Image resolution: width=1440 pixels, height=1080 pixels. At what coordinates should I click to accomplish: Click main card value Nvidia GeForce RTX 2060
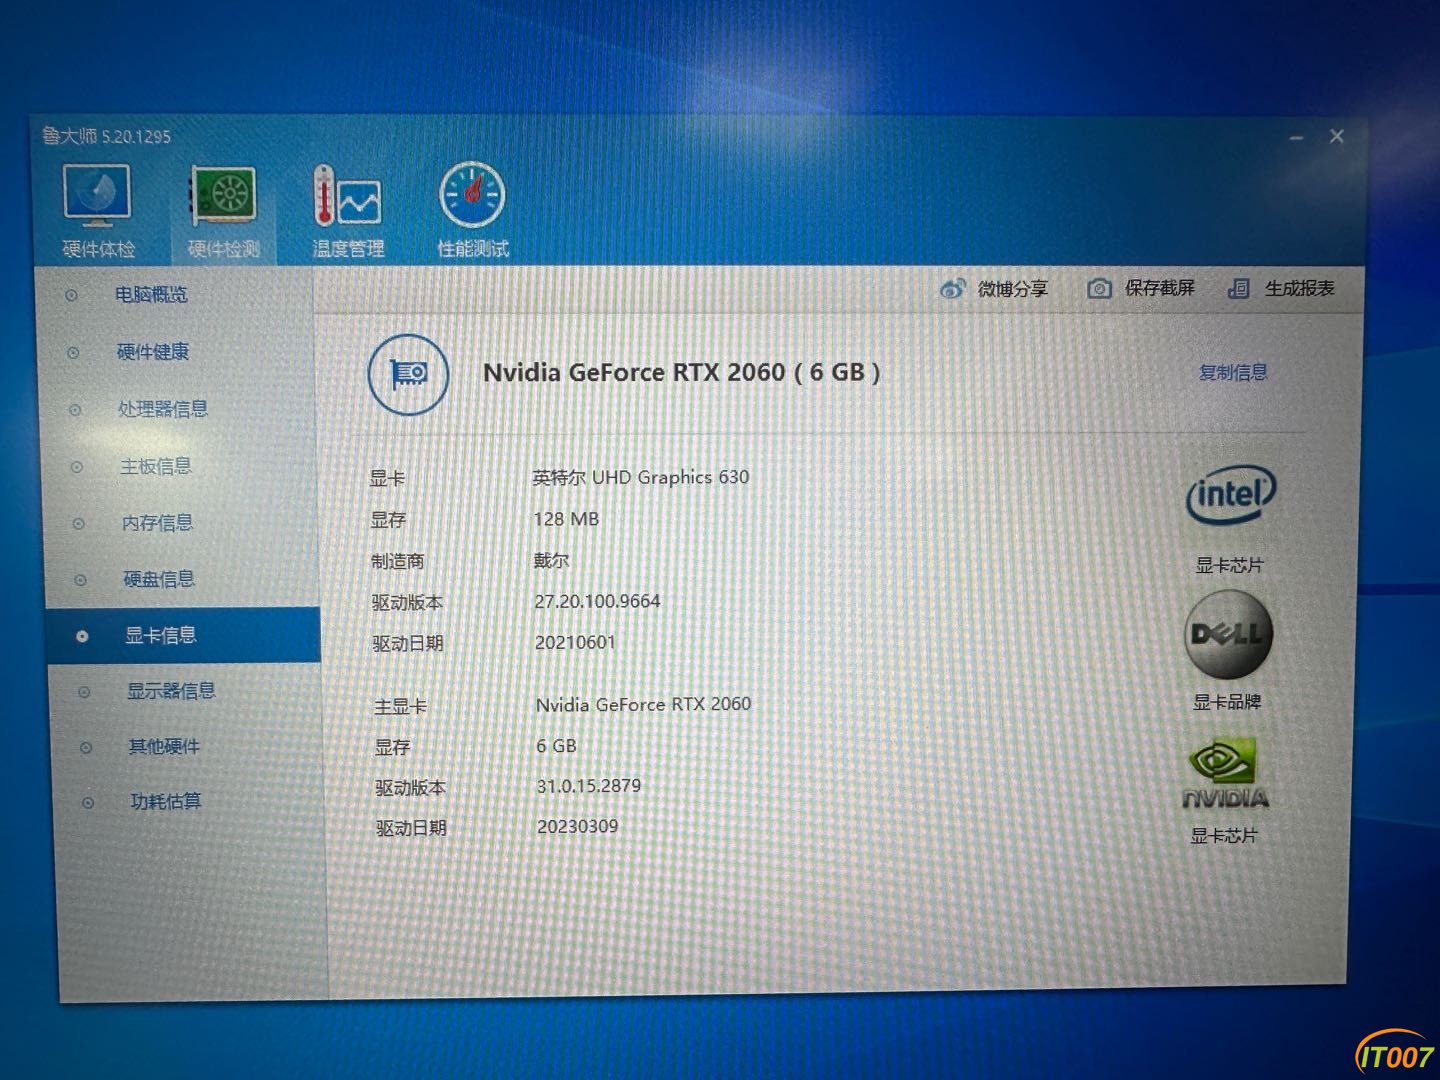643,704
